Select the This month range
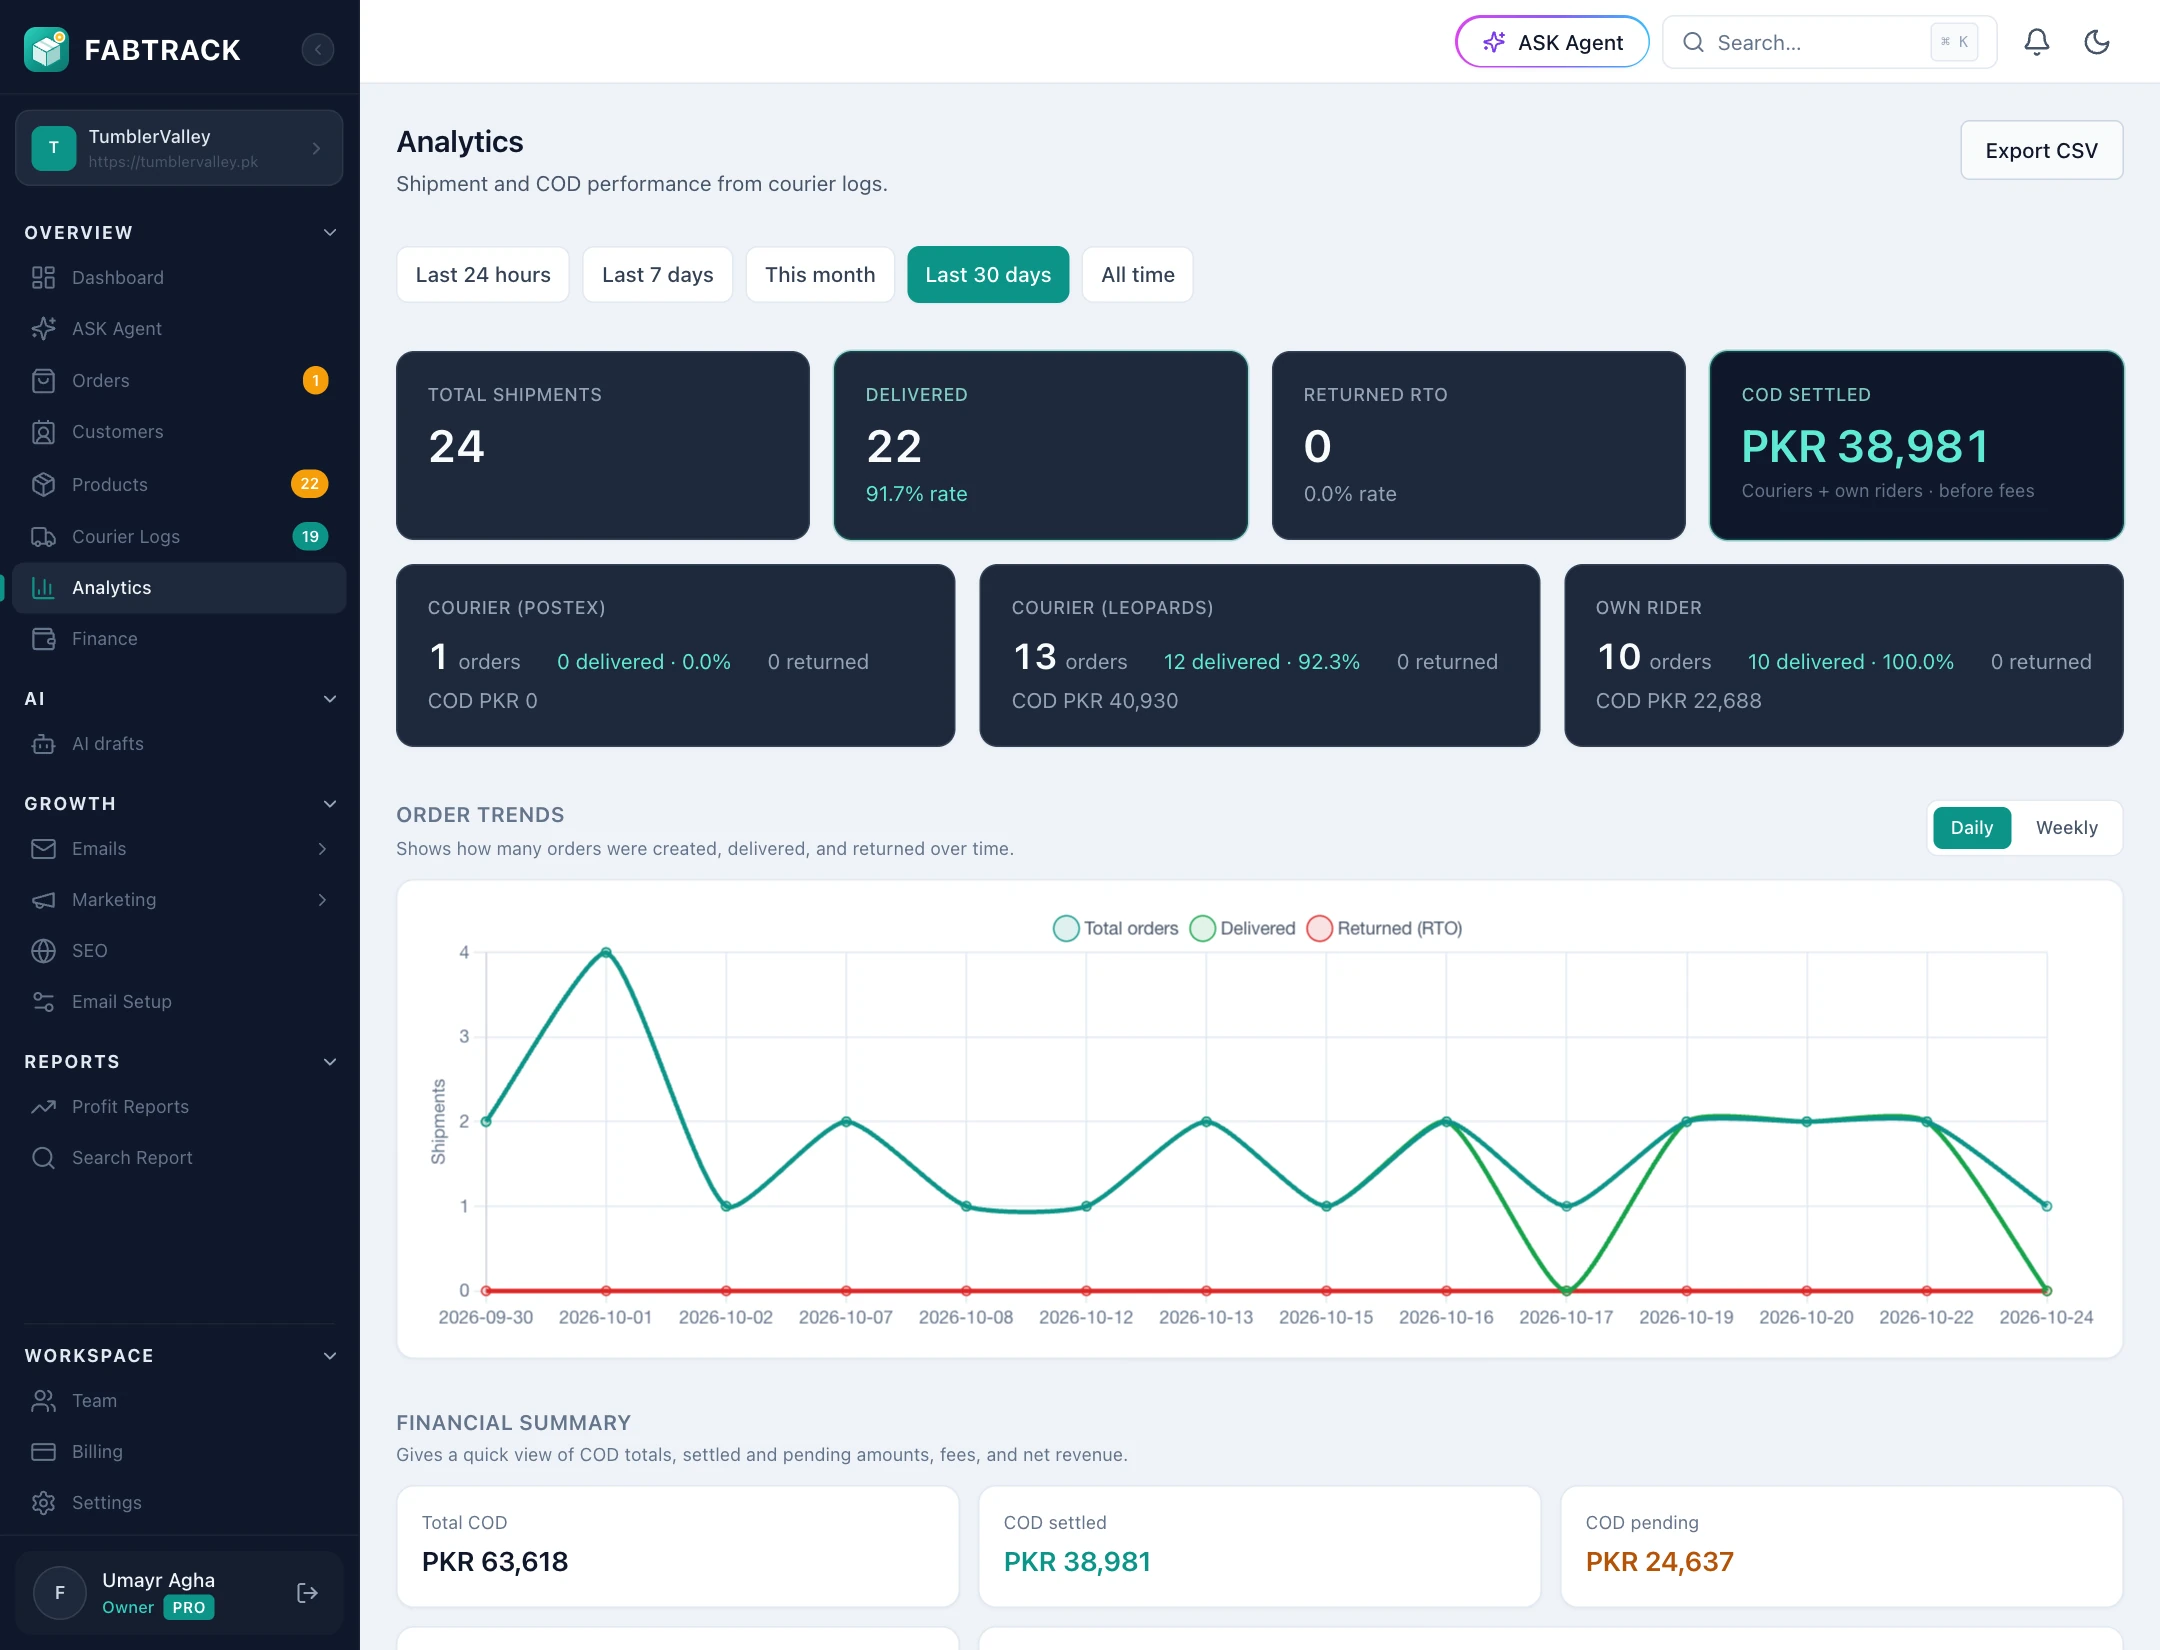The image size is (2160, 1650). coord(820,274)
